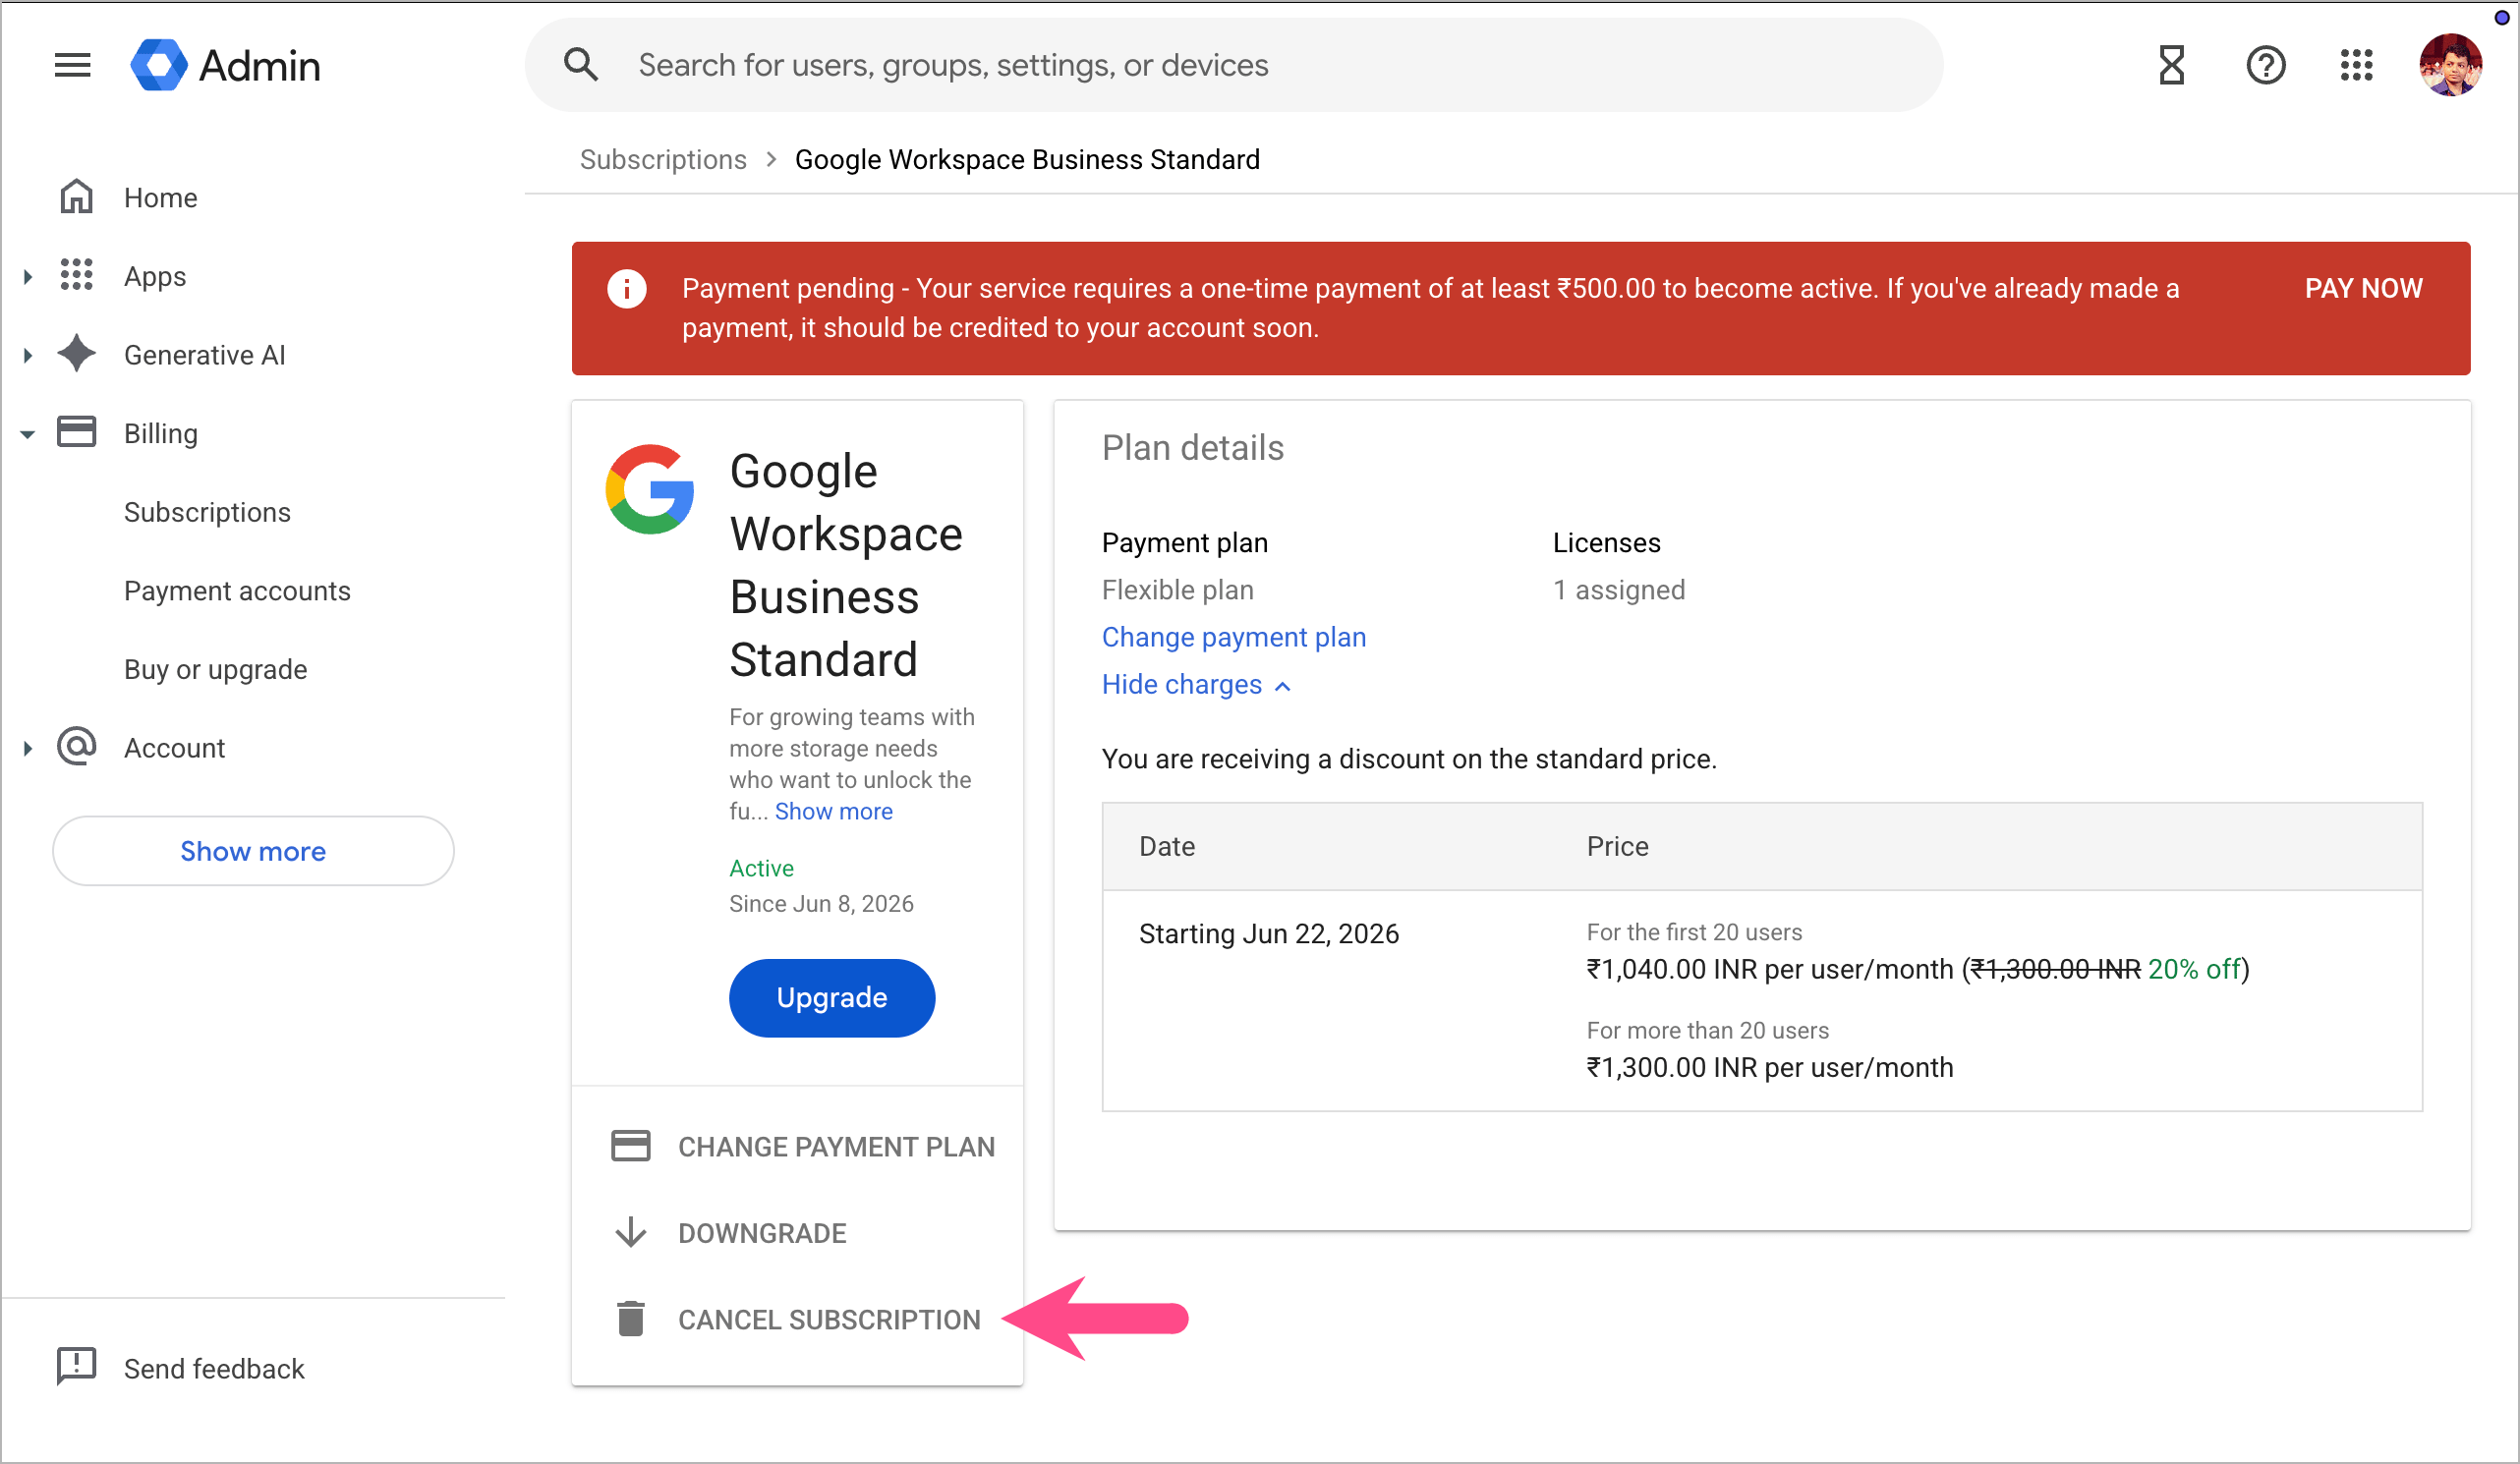The width and height of the screenshot is (2520, 1464).
Task: Open the Google apps grid launcher
Action: coord(2356,65)
